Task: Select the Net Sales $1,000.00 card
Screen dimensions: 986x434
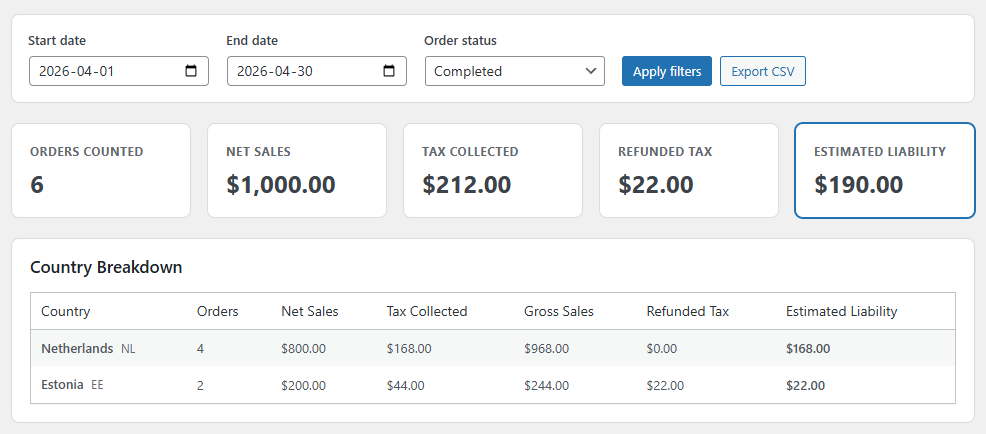Action: point(297,170)
